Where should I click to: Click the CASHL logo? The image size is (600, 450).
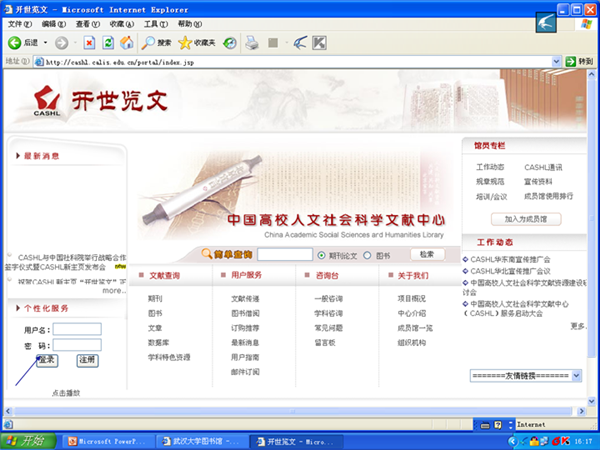tap(47, 101)
